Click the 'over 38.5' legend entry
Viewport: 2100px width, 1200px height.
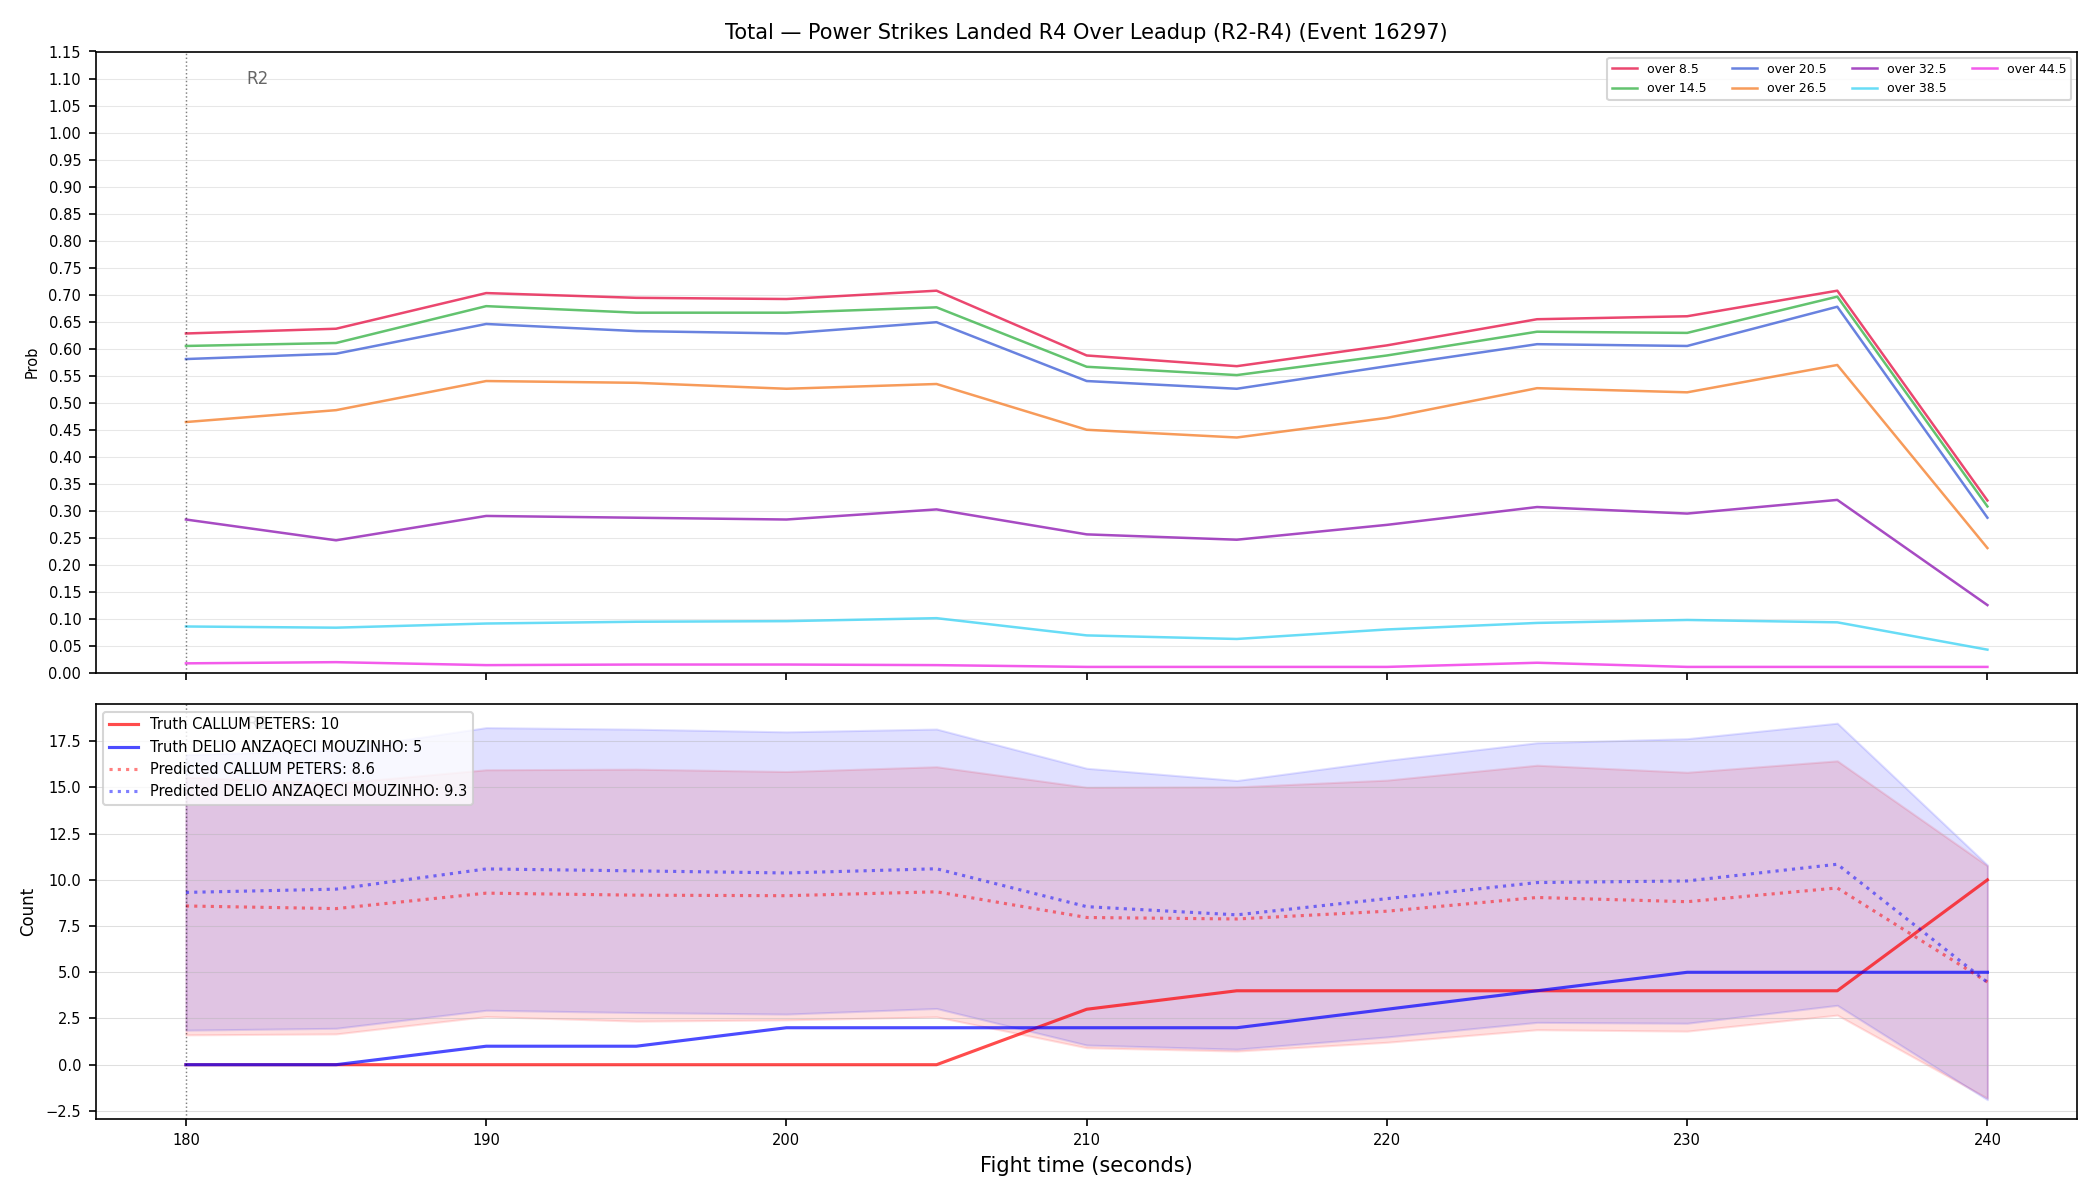1899,88
